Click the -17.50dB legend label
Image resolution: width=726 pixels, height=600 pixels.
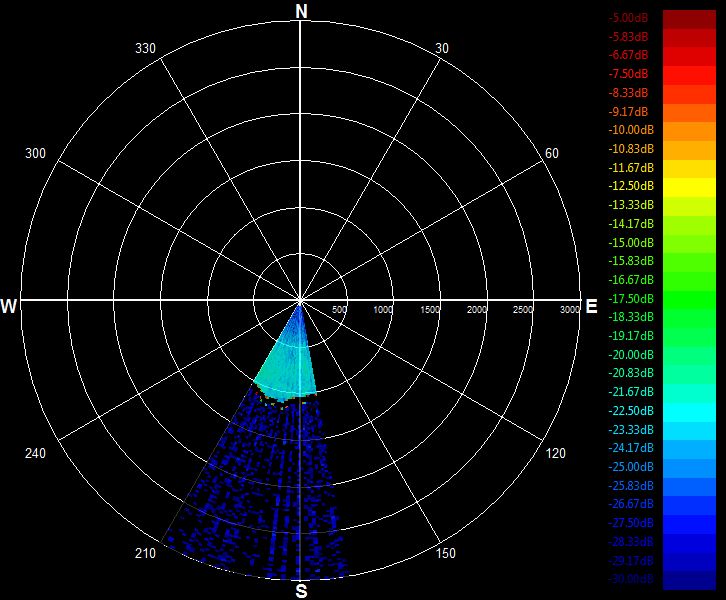click(631, 299)
